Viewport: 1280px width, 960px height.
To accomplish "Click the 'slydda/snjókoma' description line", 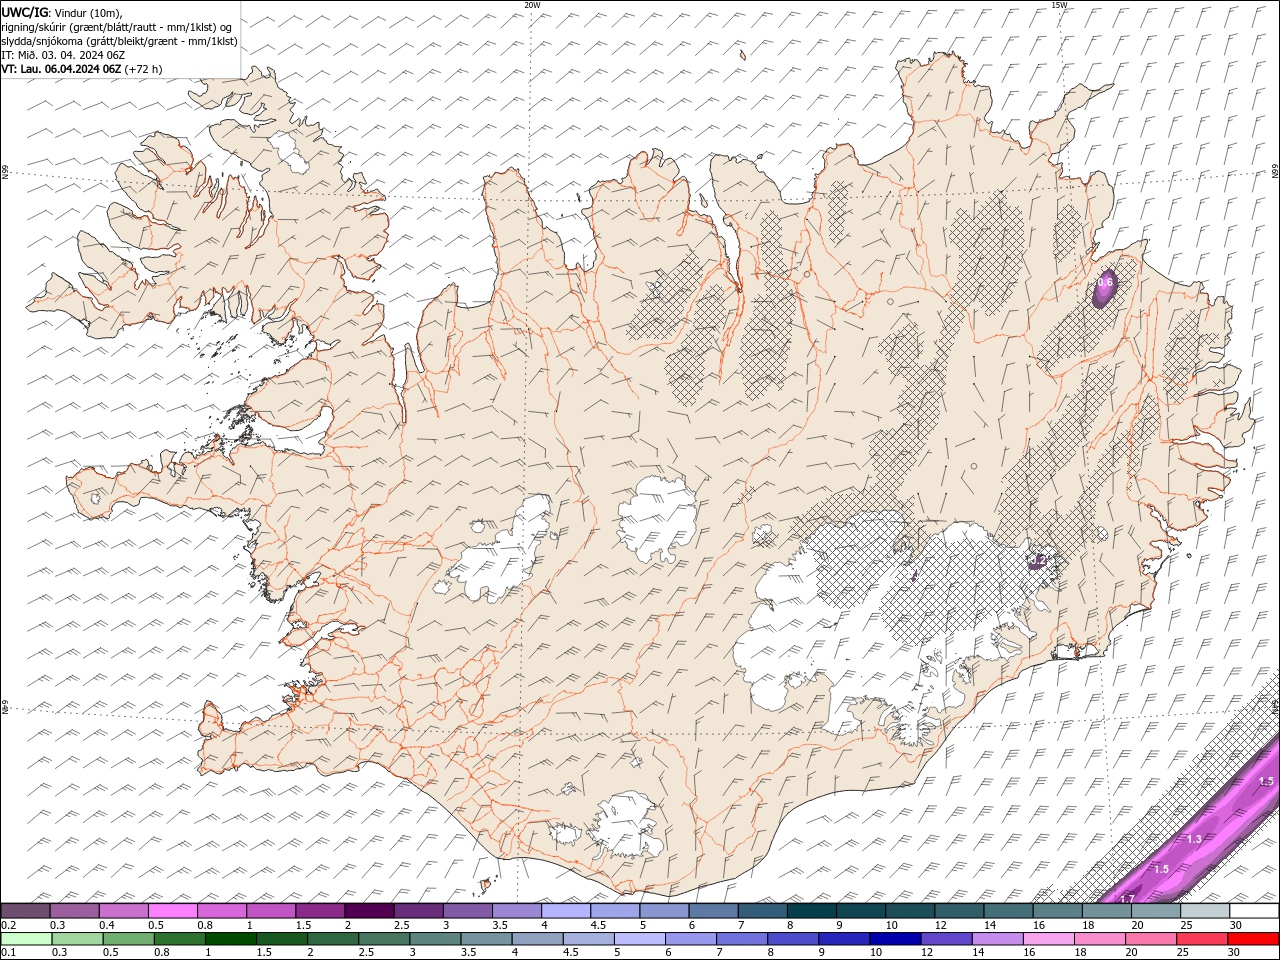I will coord(120,41).
